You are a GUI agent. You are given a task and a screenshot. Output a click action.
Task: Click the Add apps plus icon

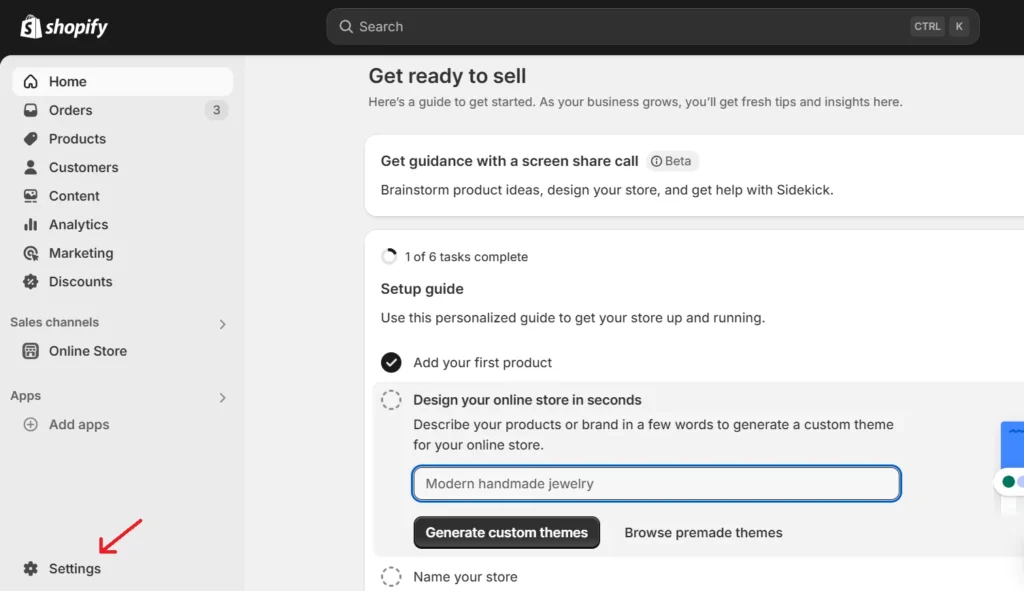click(31, 424)
